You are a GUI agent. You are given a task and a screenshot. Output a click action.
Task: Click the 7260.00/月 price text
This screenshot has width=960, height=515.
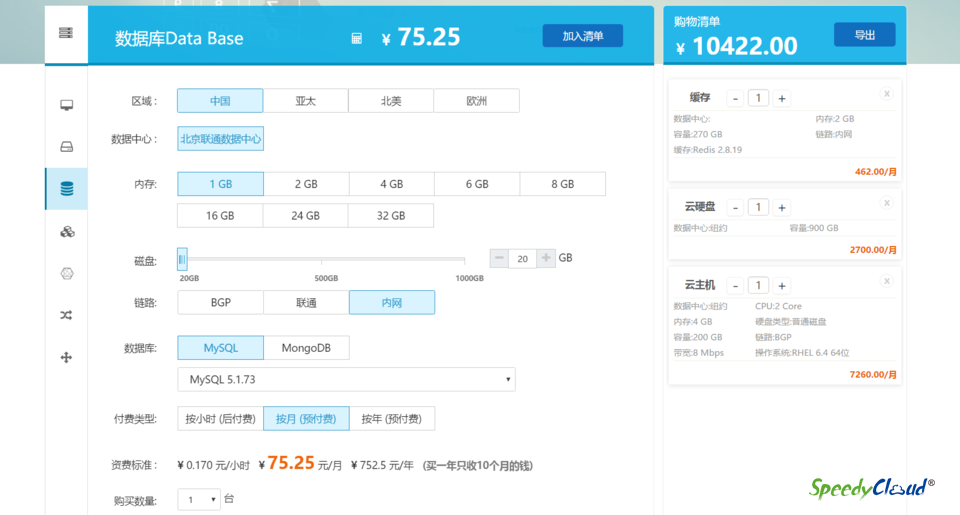coord(873,375)
